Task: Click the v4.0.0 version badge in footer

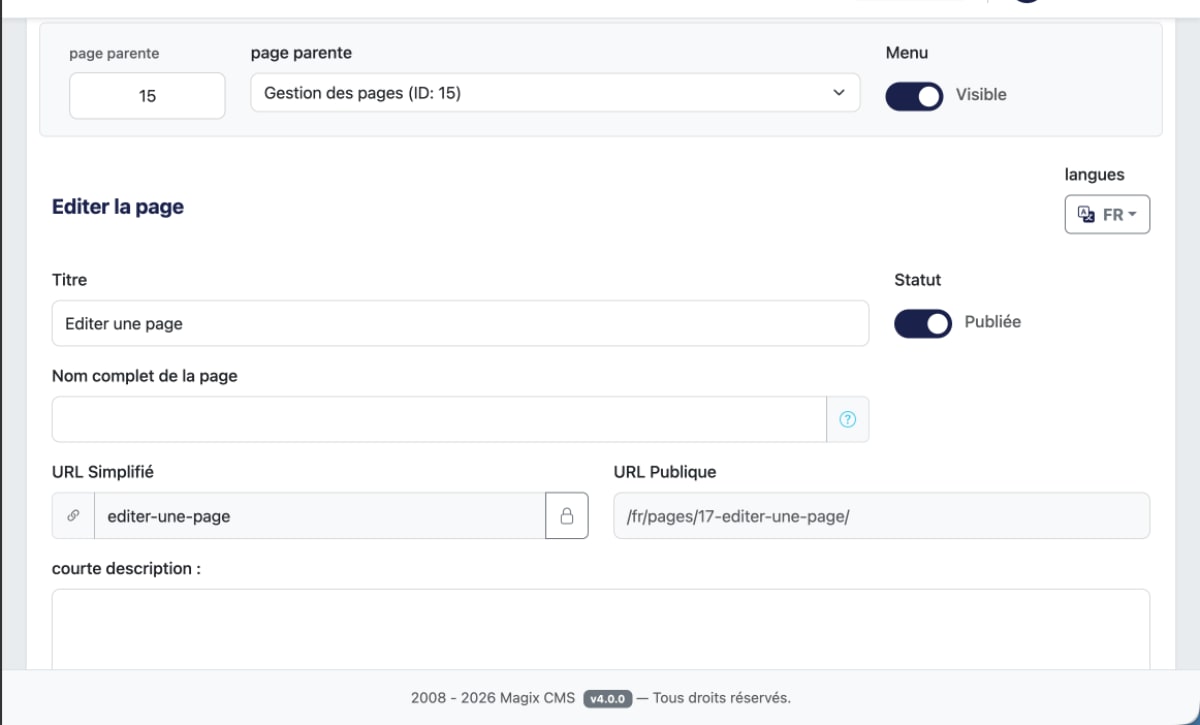Action: (x=607, y=698)
